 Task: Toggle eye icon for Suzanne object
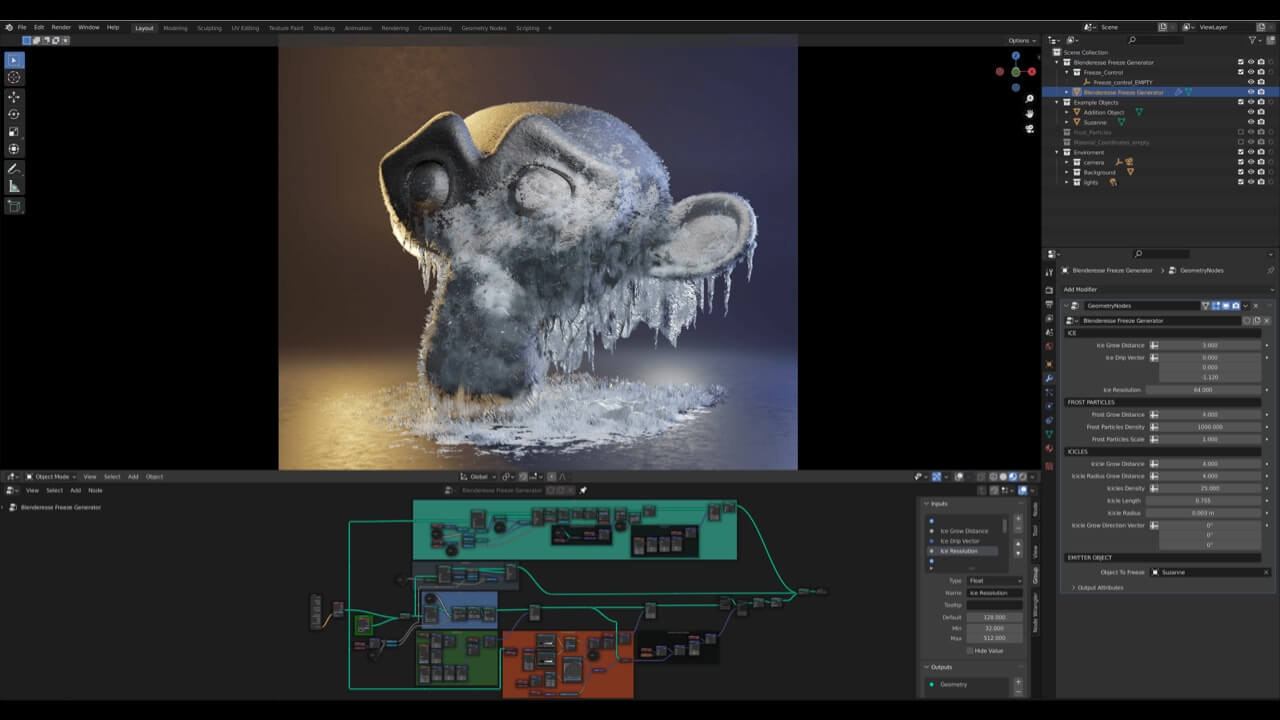pos(1250,122)
